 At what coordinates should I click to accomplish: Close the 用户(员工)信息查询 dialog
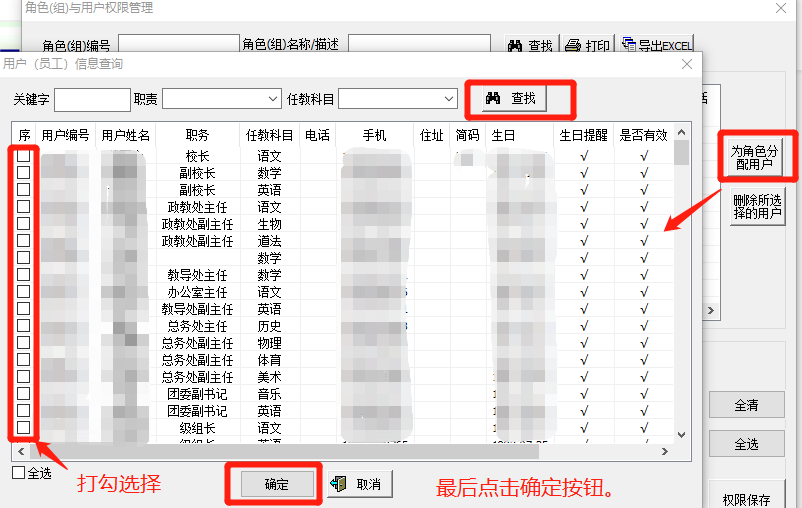pos(687,64)
